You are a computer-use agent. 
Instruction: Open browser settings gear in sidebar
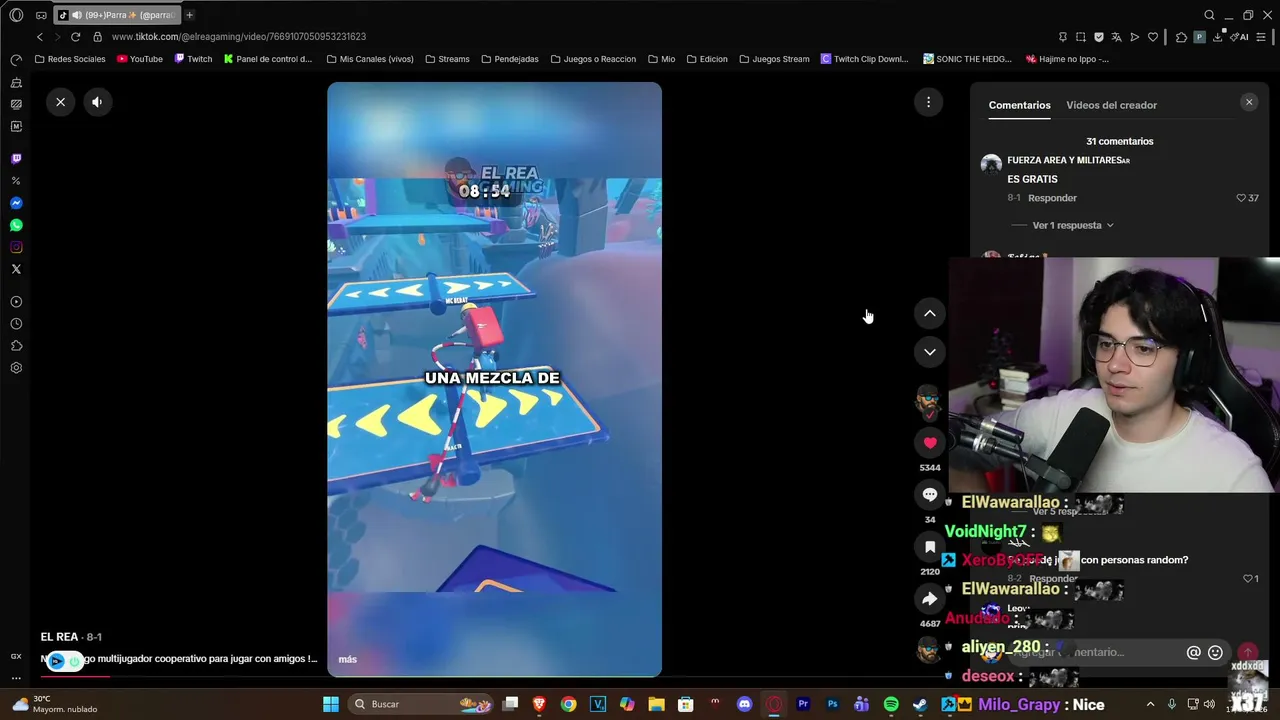(x=16, y=368)
